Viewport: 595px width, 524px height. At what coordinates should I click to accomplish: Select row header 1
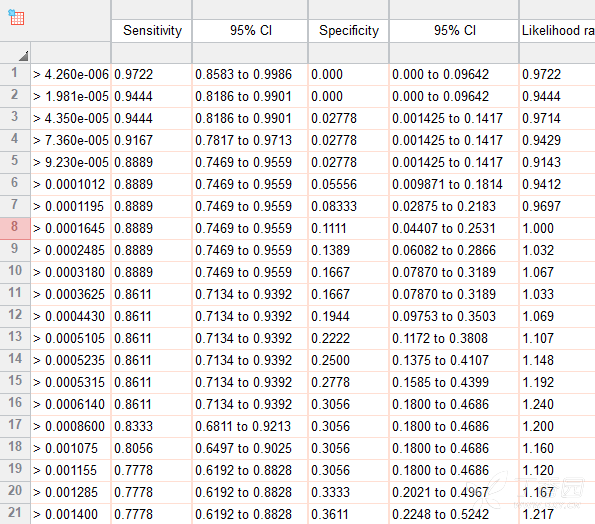point(15,74)
